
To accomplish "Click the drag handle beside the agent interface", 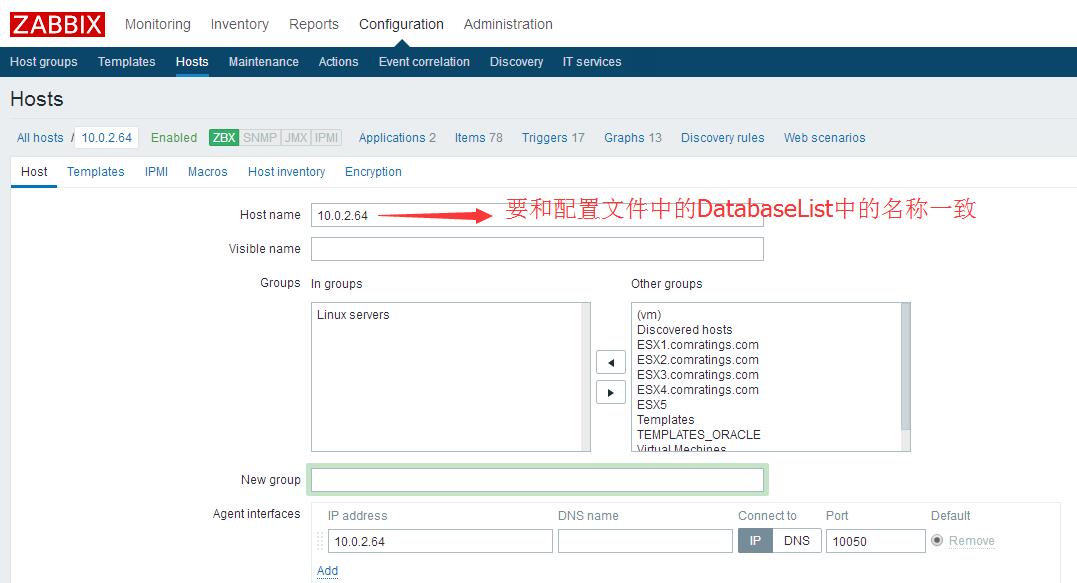I will point(318,540).
